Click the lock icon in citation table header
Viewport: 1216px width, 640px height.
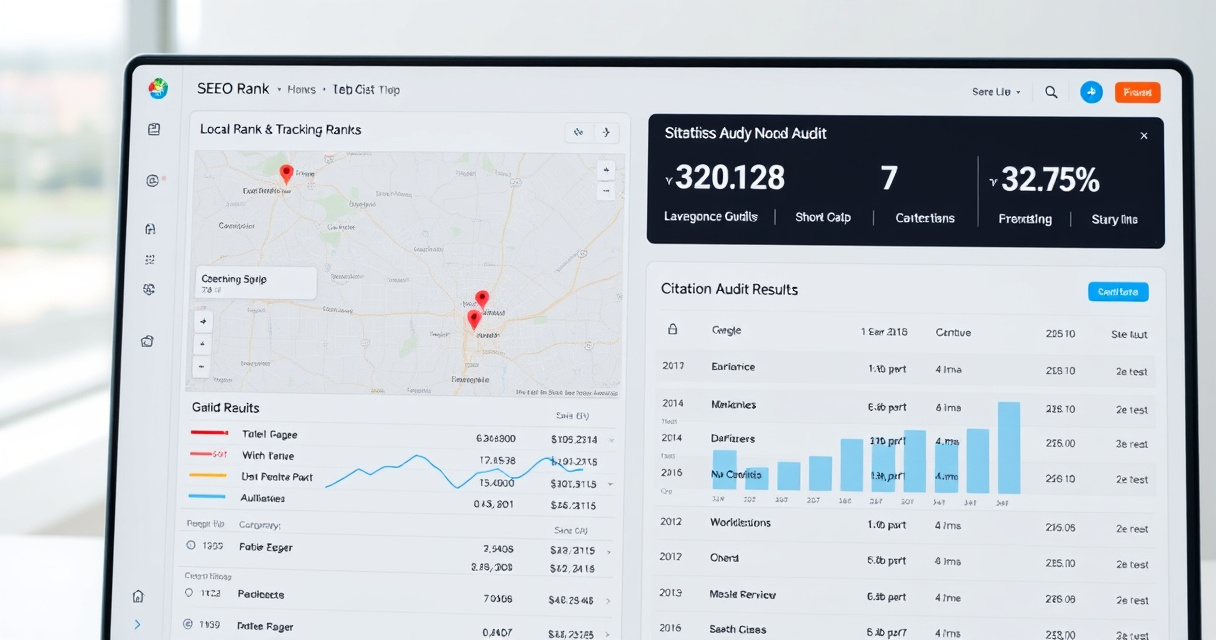pos(672,329)
